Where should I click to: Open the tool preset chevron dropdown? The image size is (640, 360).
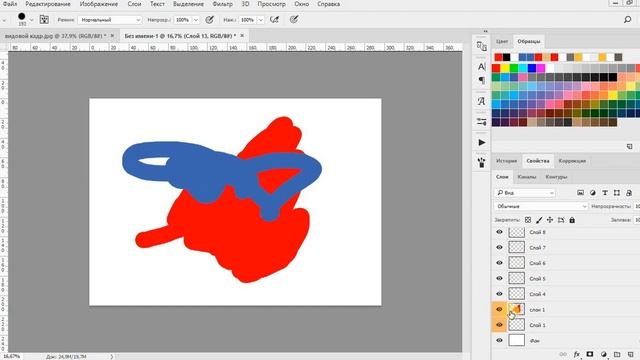(4, 20)
